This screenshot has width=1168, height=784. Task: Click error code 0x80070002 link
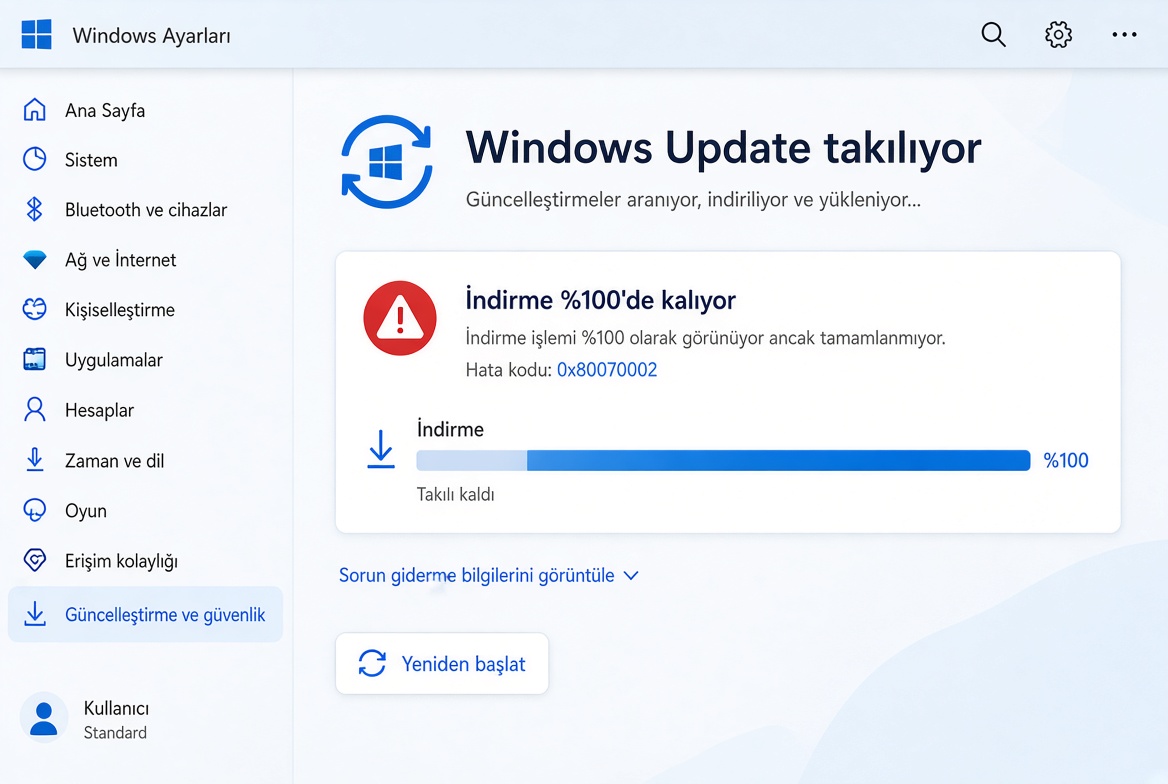(x=607, y=370)
